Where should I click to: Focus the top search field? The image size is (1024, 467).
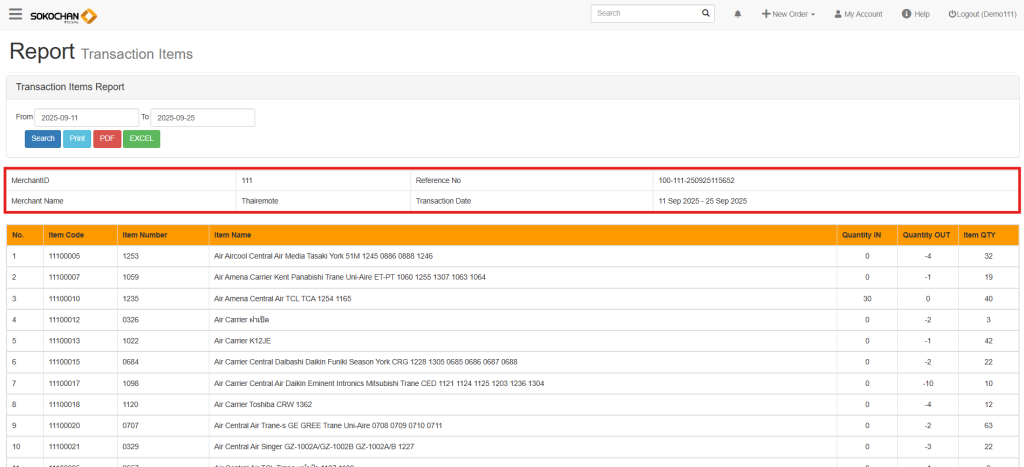(645, 14)
